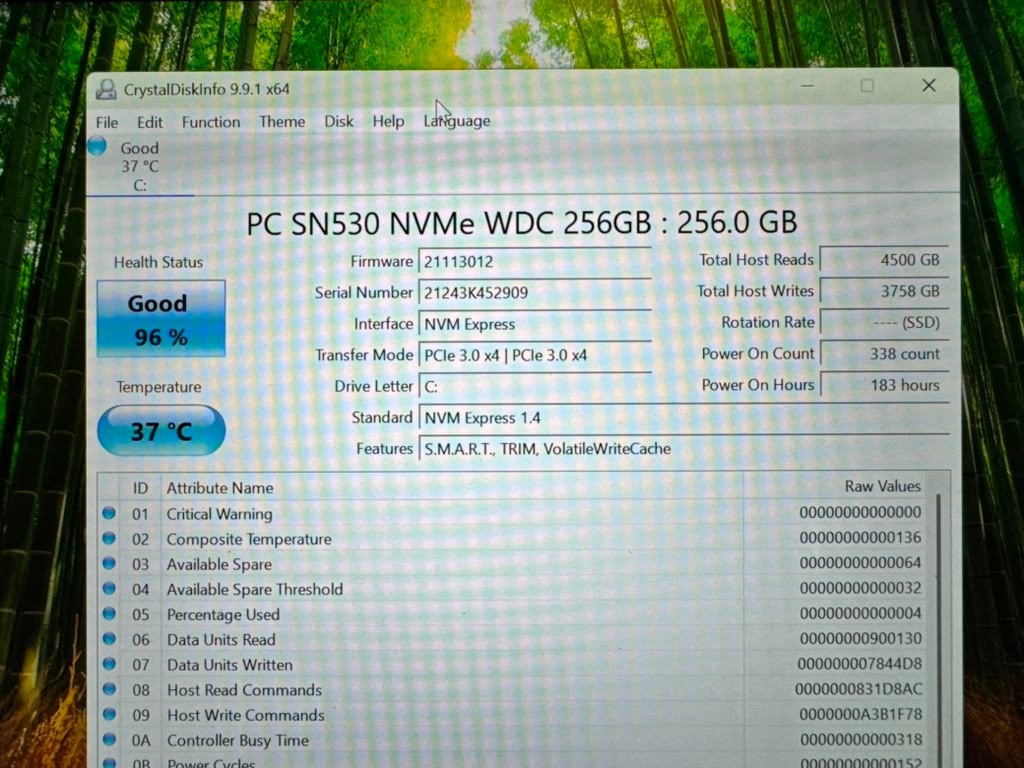Select the Controller Busy Time attribute name
The height and width of the screenshot is (768, 1024).
pos(238,741)
